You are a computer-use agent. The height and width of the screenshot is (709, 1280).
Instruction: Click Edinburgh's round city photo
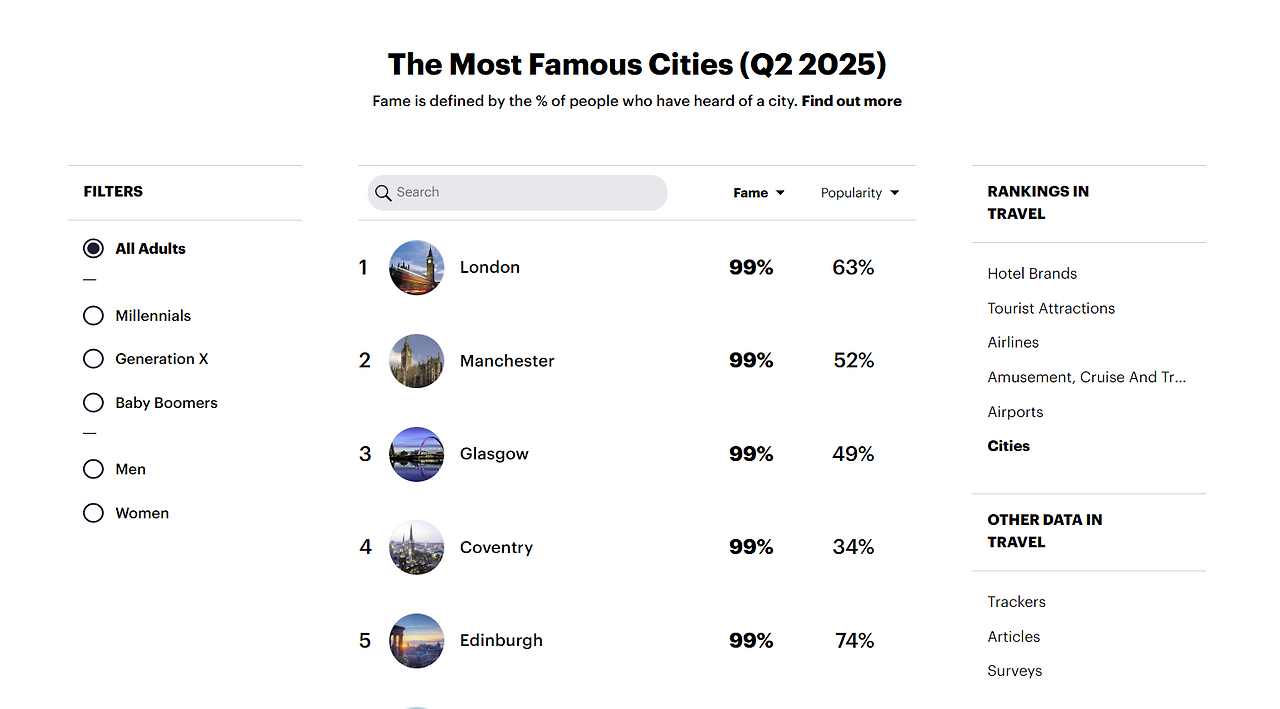(x=416, y=640)
